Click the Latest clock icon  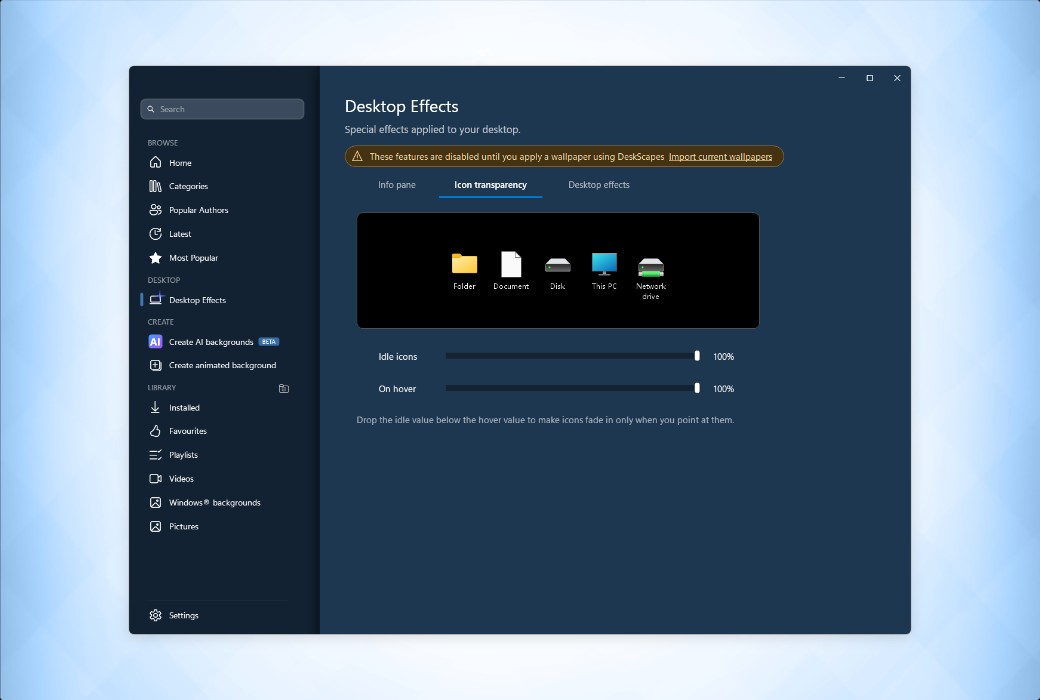(155, 234)
